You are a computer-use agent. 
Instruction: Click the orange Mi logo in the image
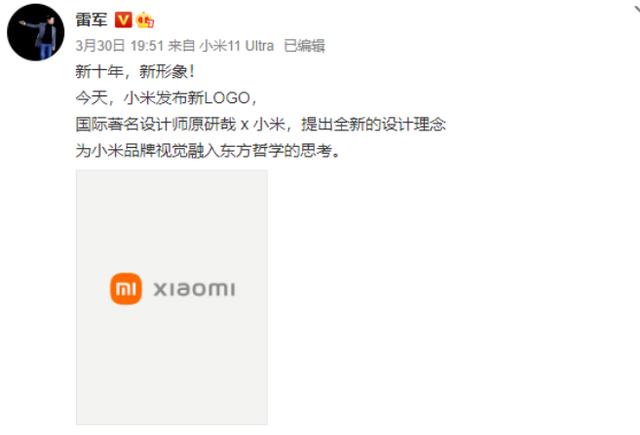[126, 289]
